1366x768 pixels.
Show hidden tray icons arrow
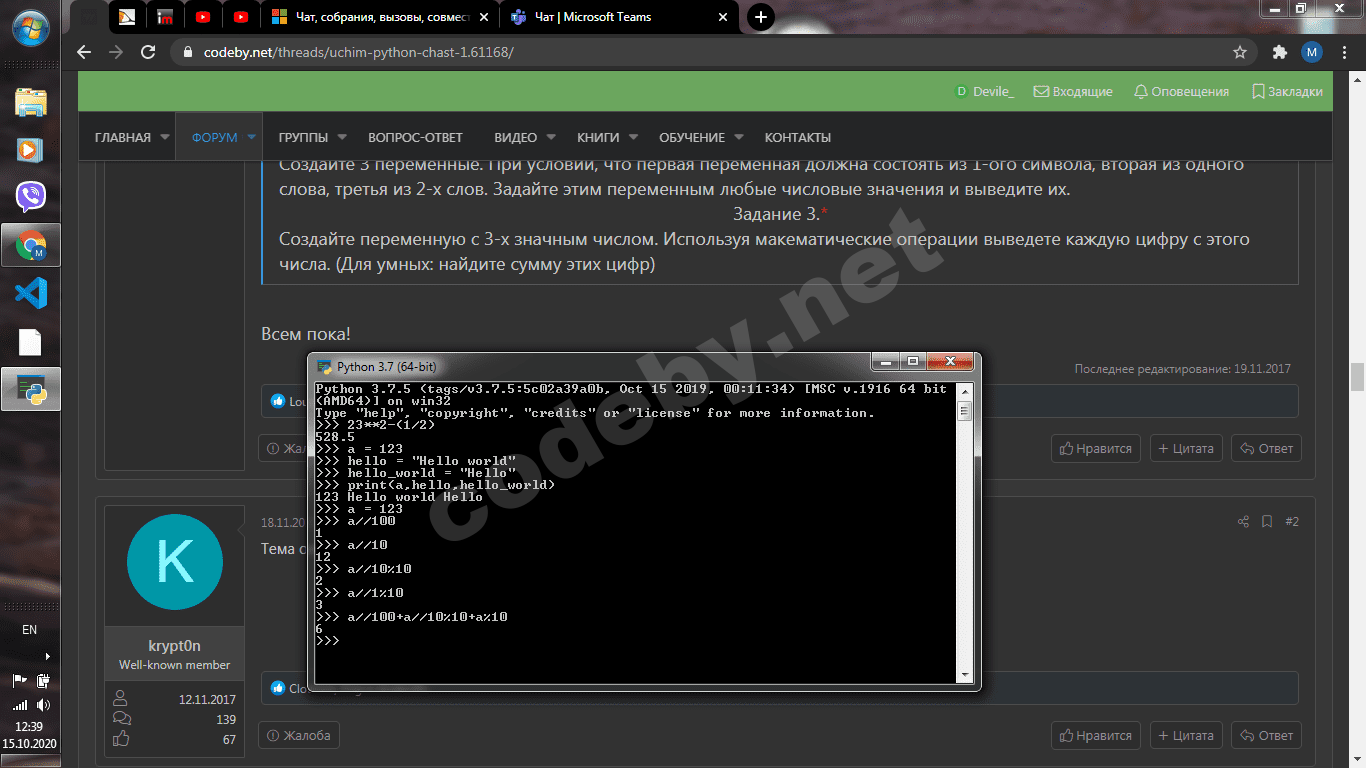(x=46, y=656)
